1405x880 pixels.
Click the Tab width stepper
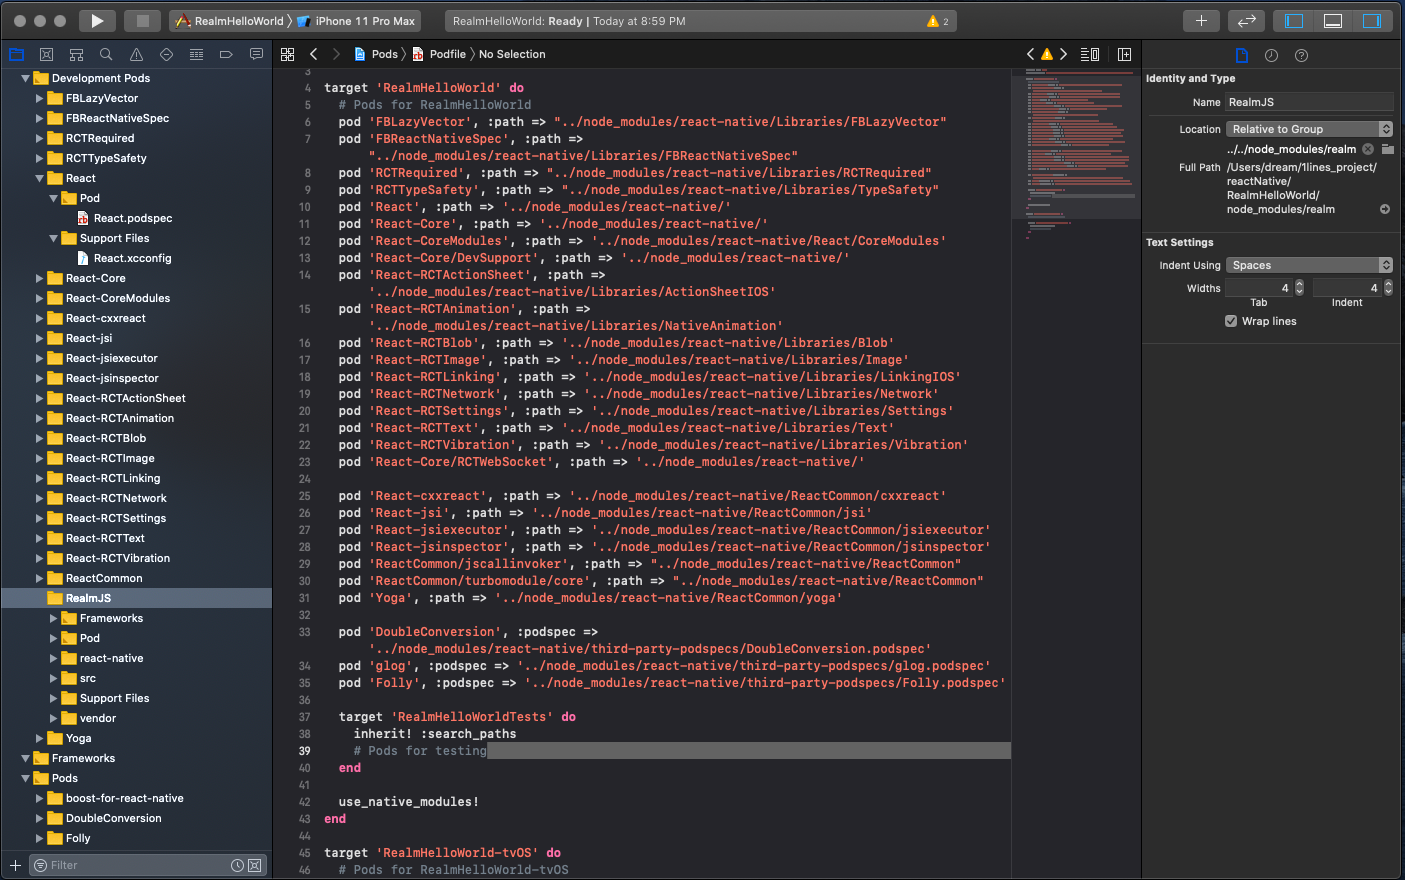pyautogui.click(x=1299, y=288)
